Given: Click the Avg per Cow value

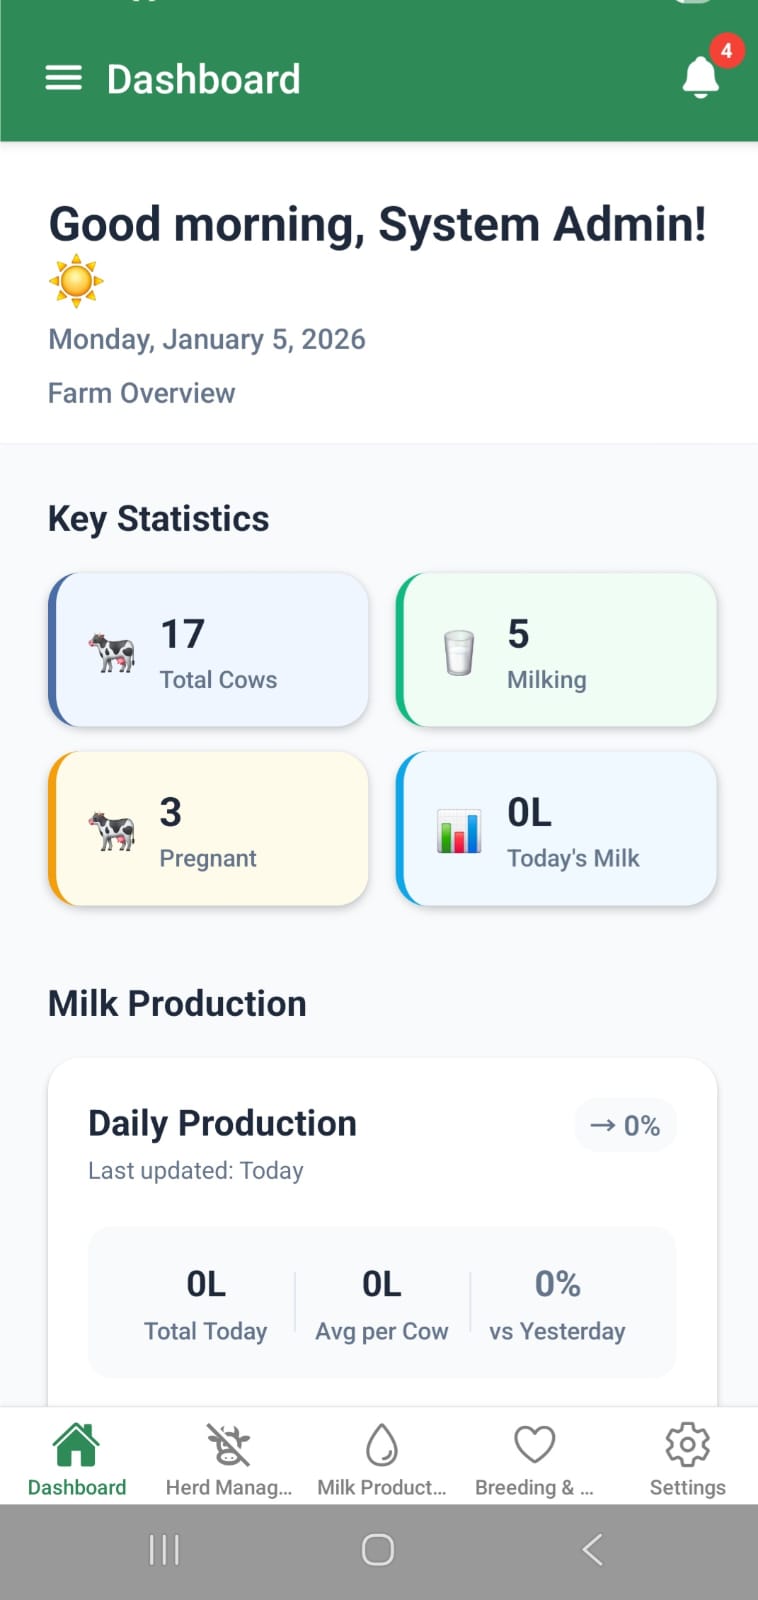Looking at the screenshot, I should (x=382, y=1284).
